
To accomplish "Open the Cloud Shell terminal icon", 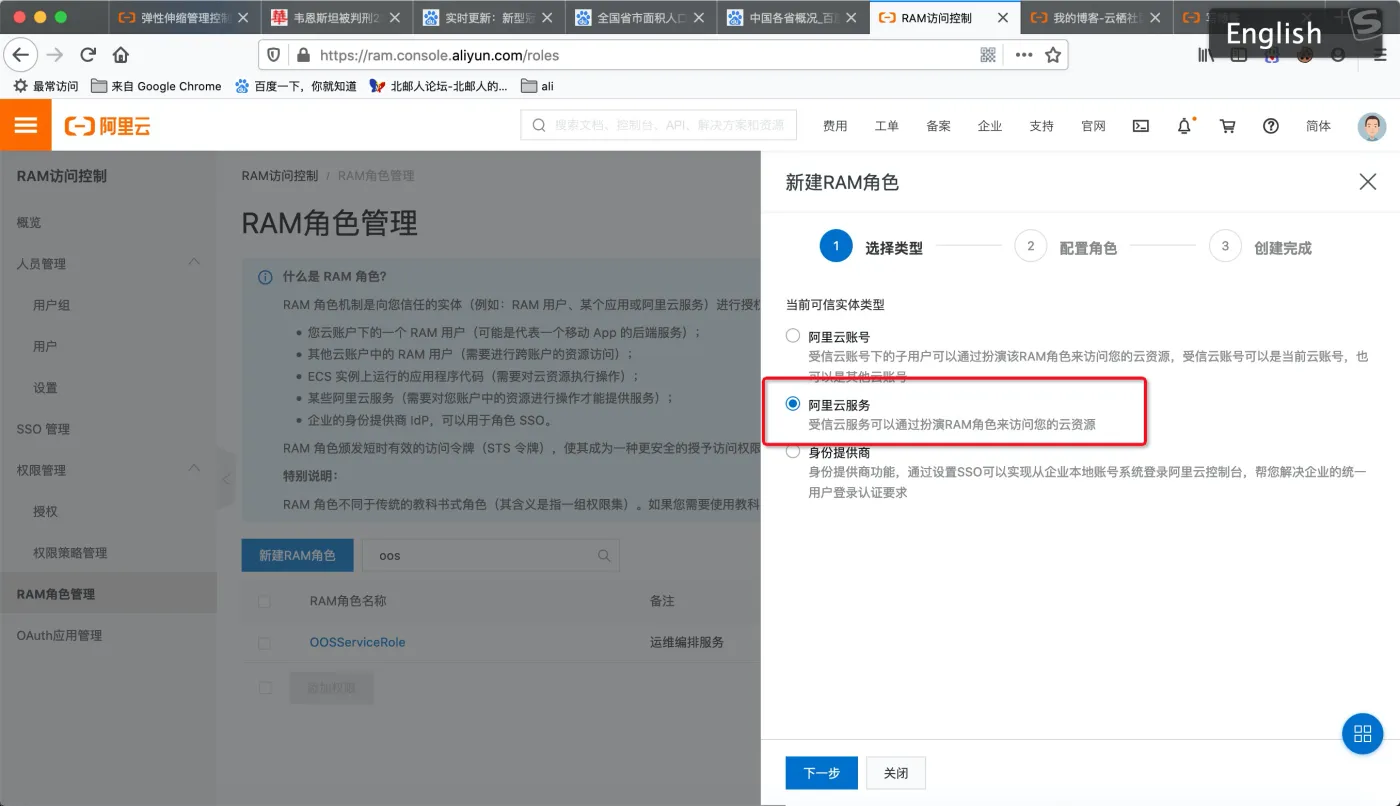I will click(1140, 126).
